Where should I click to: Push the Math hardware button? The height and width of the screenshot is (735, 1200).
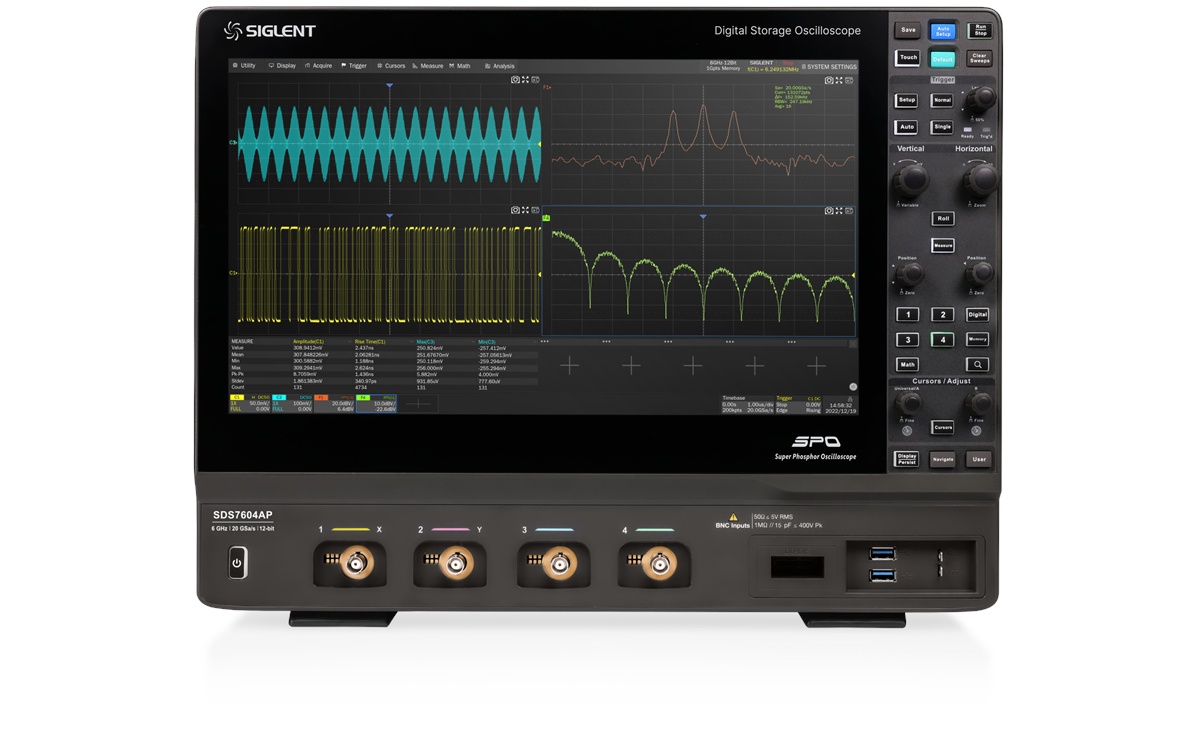tap(907, 364)
